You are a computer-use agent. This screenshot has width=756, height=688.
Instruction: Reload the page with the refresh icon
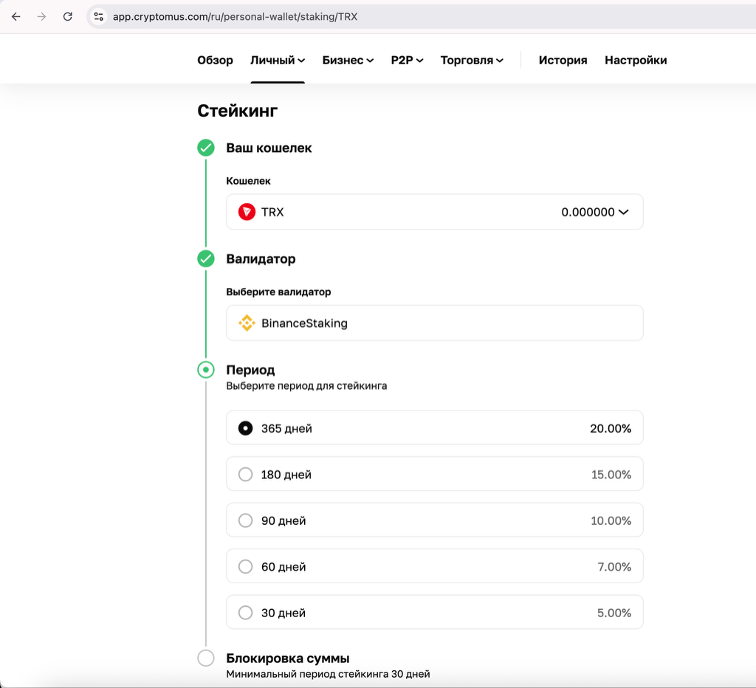pos(68,16)
